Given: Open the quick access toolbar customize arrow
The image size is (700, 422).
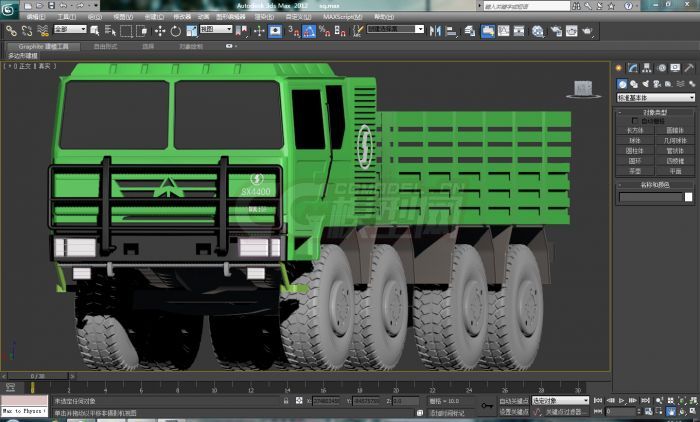Looking at the screenshot, I should tap(96, 6).
